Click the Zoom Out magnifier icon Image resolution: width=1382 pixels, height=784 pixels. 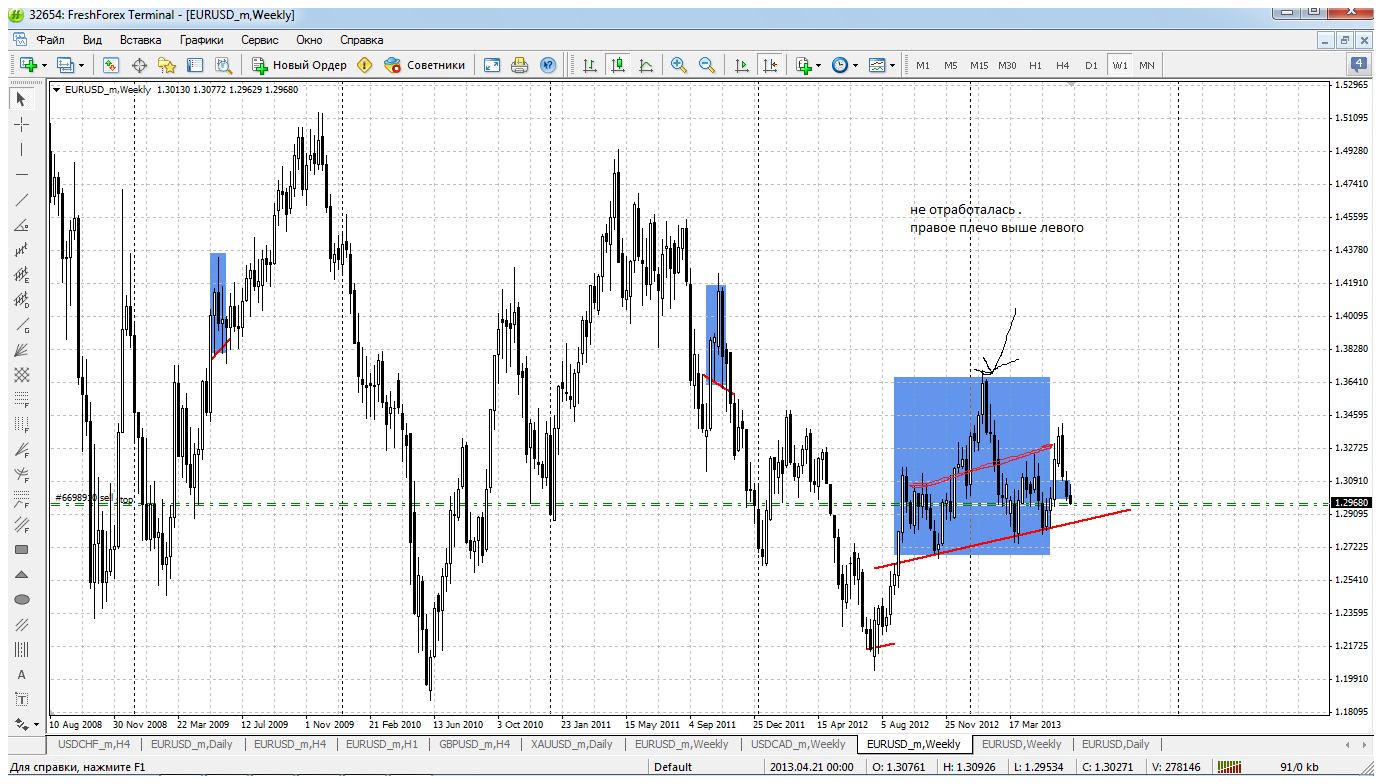pyautogui.click(x=707, y=65)
